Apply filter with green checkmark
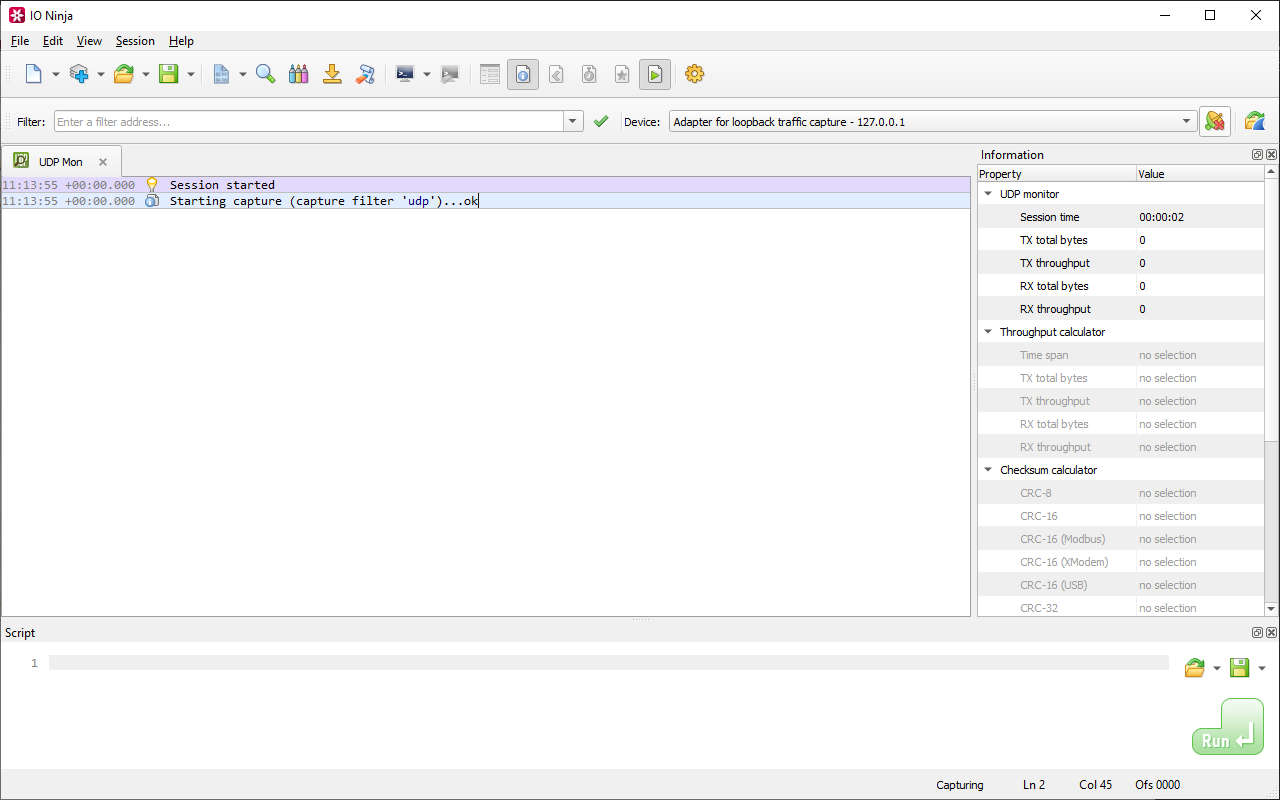 pyautogui.click(x=601, y=121)
